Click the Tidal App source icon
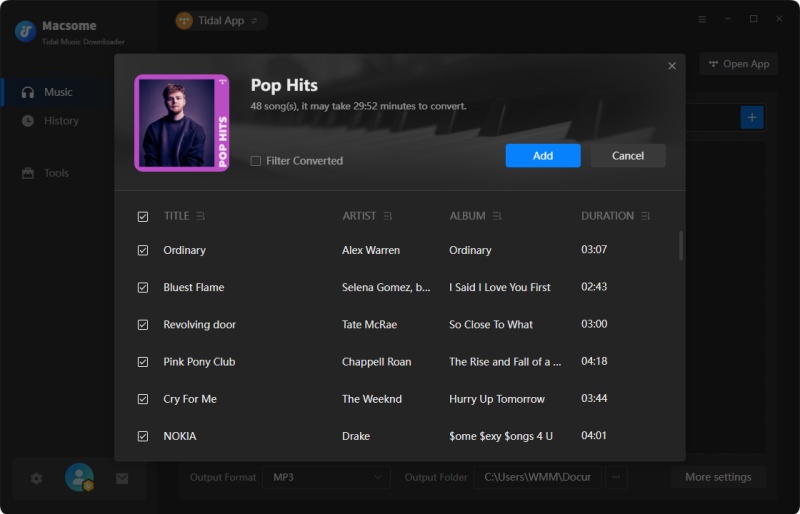The width and height of the screenshot is (800, 514). [x=184, y=21]
